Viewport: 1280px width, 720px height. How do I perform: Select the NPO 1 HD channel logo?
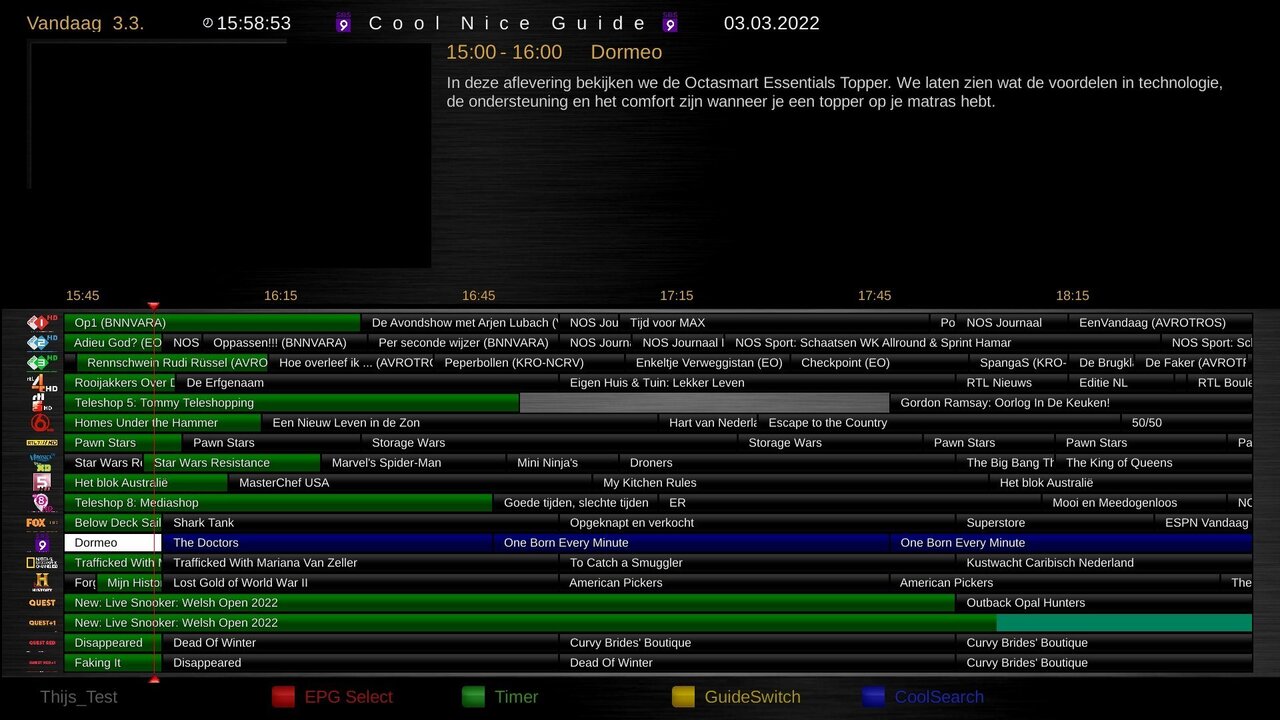coord(42,322)
